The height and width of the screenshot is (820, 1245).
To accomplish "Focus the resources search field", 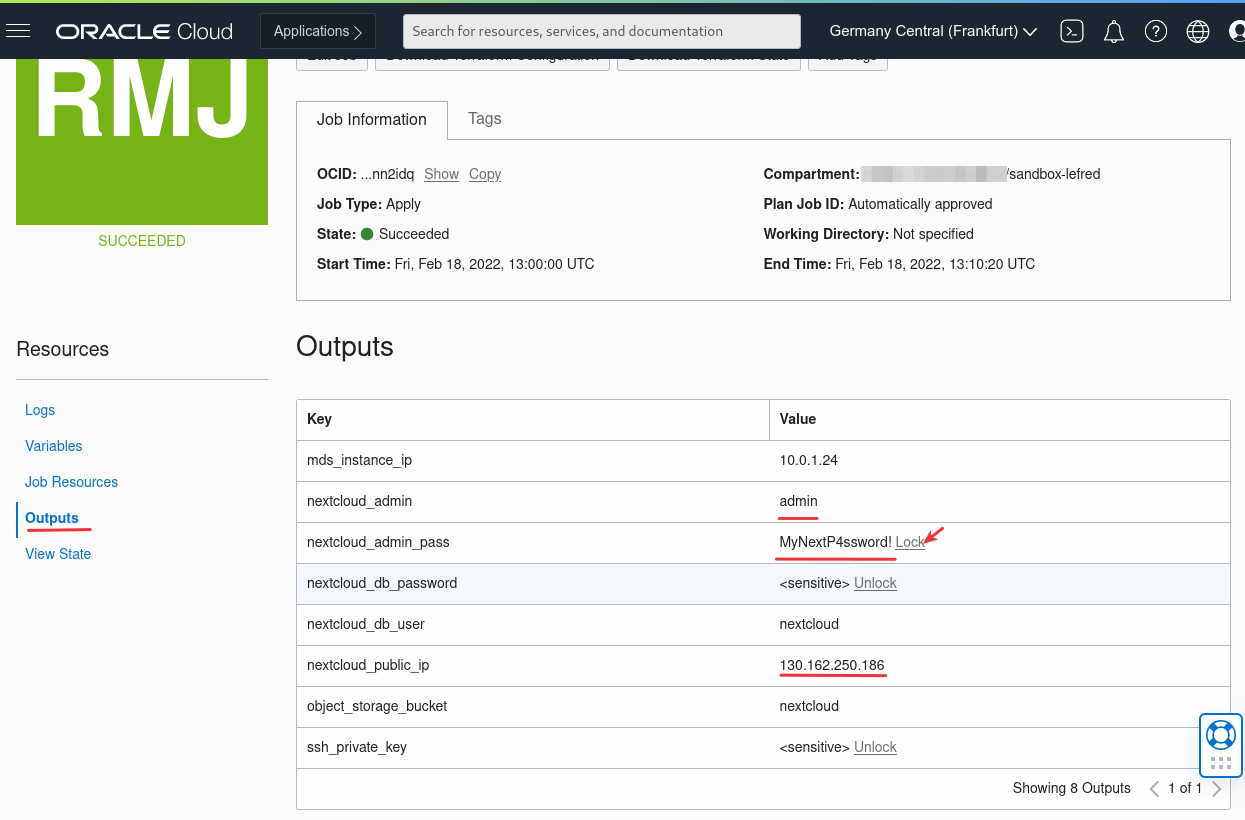I will (x=602, y=31).
